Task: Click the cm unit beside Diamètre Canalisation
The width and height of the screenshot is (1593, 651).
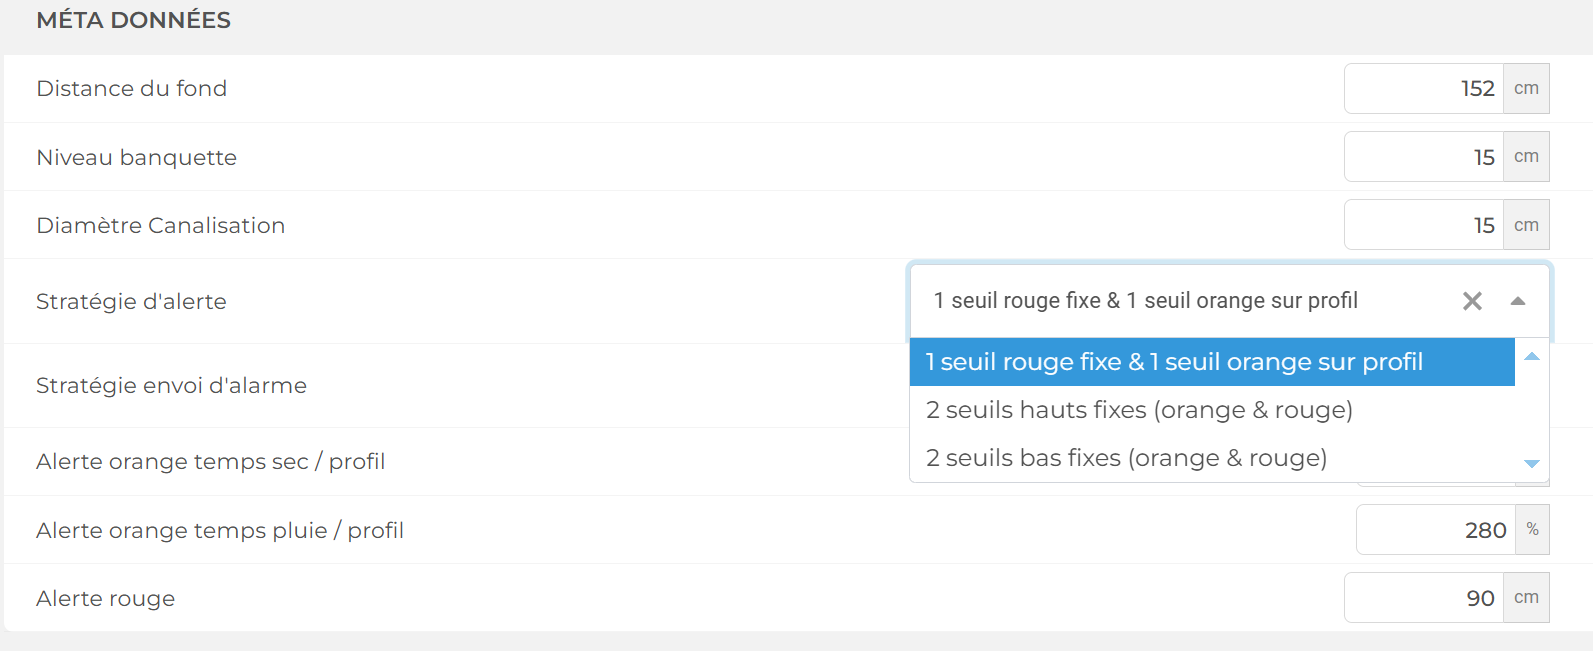Action: pos(1526,225)
